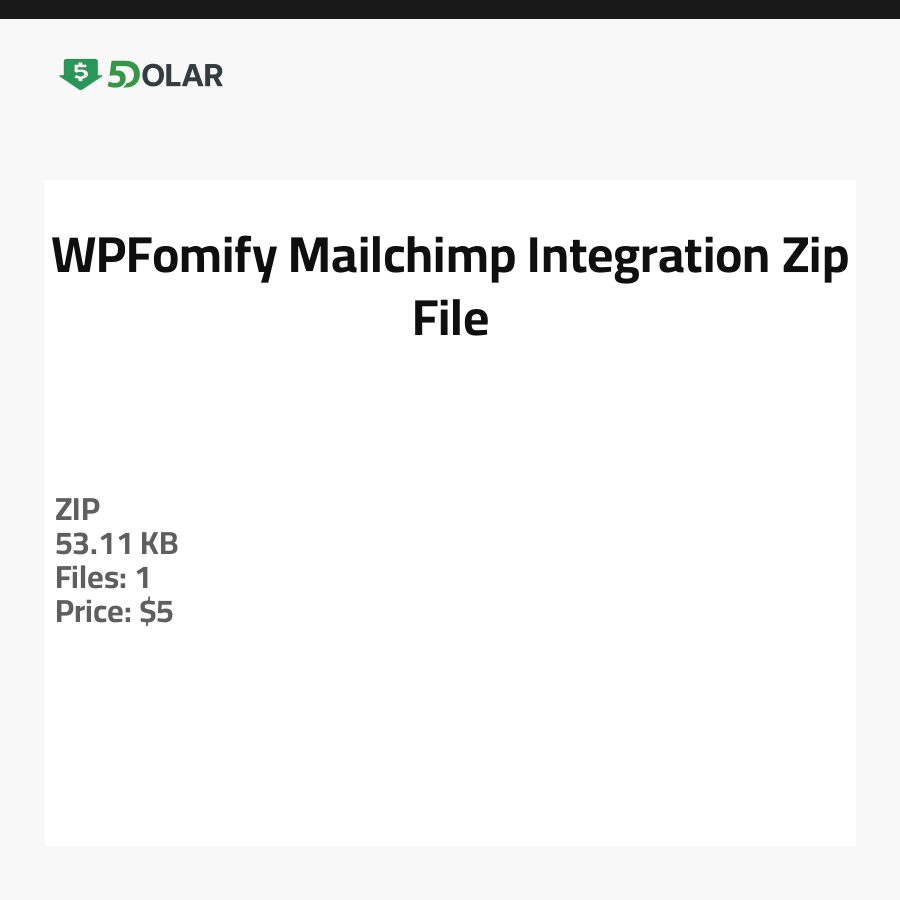This screenshot has height=900, width=900.
Task: Click the empty white card area below Price
Action: pos(450,740)
